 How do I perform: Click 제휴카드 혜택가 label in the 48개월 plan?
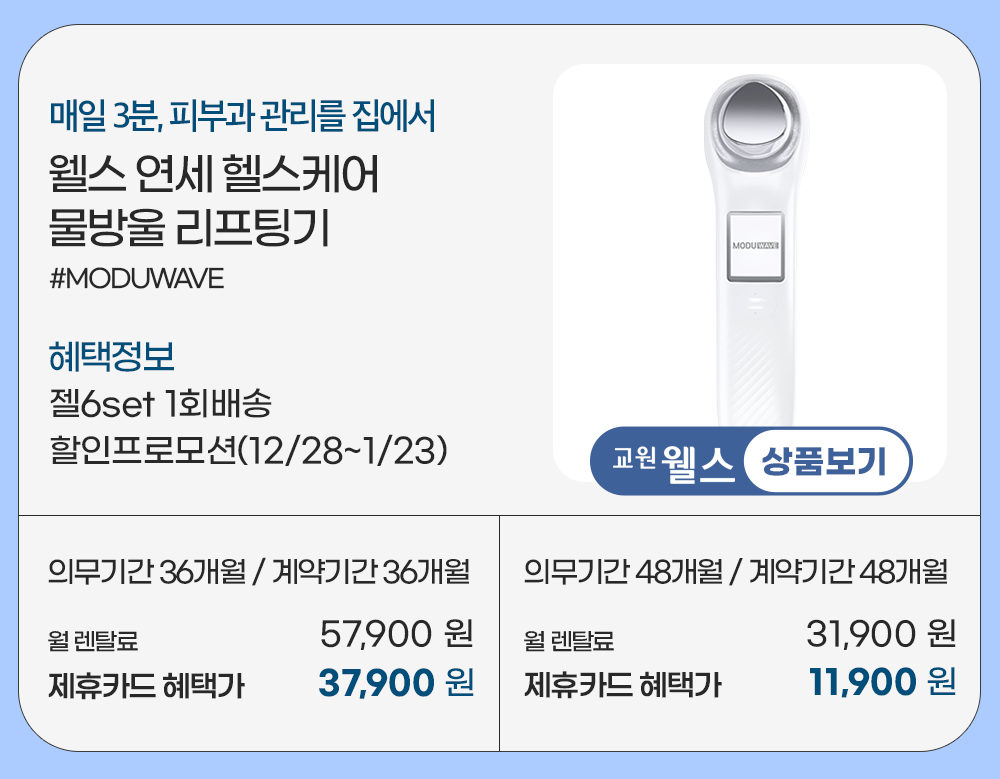[622, 685]
